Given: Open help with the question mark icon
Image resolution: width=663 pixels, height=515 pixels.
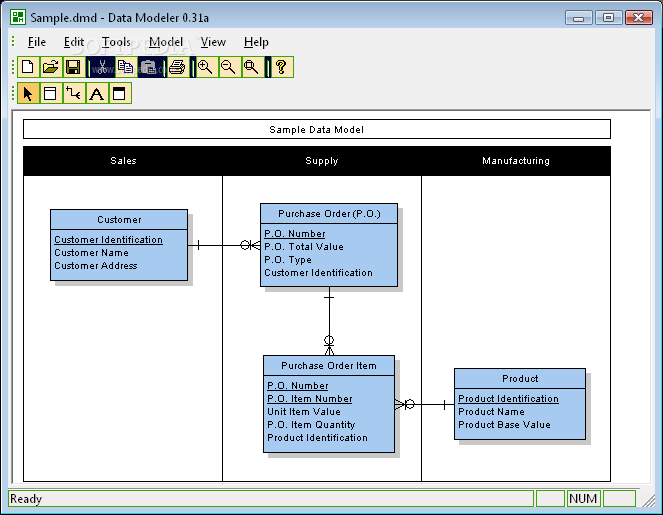Looking at the screenshot, I should (x=282, y=67).
